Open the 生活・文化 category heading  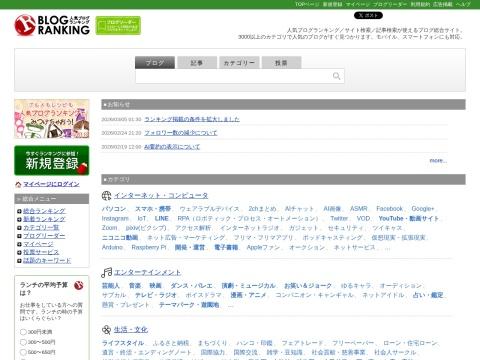point(131,330)
